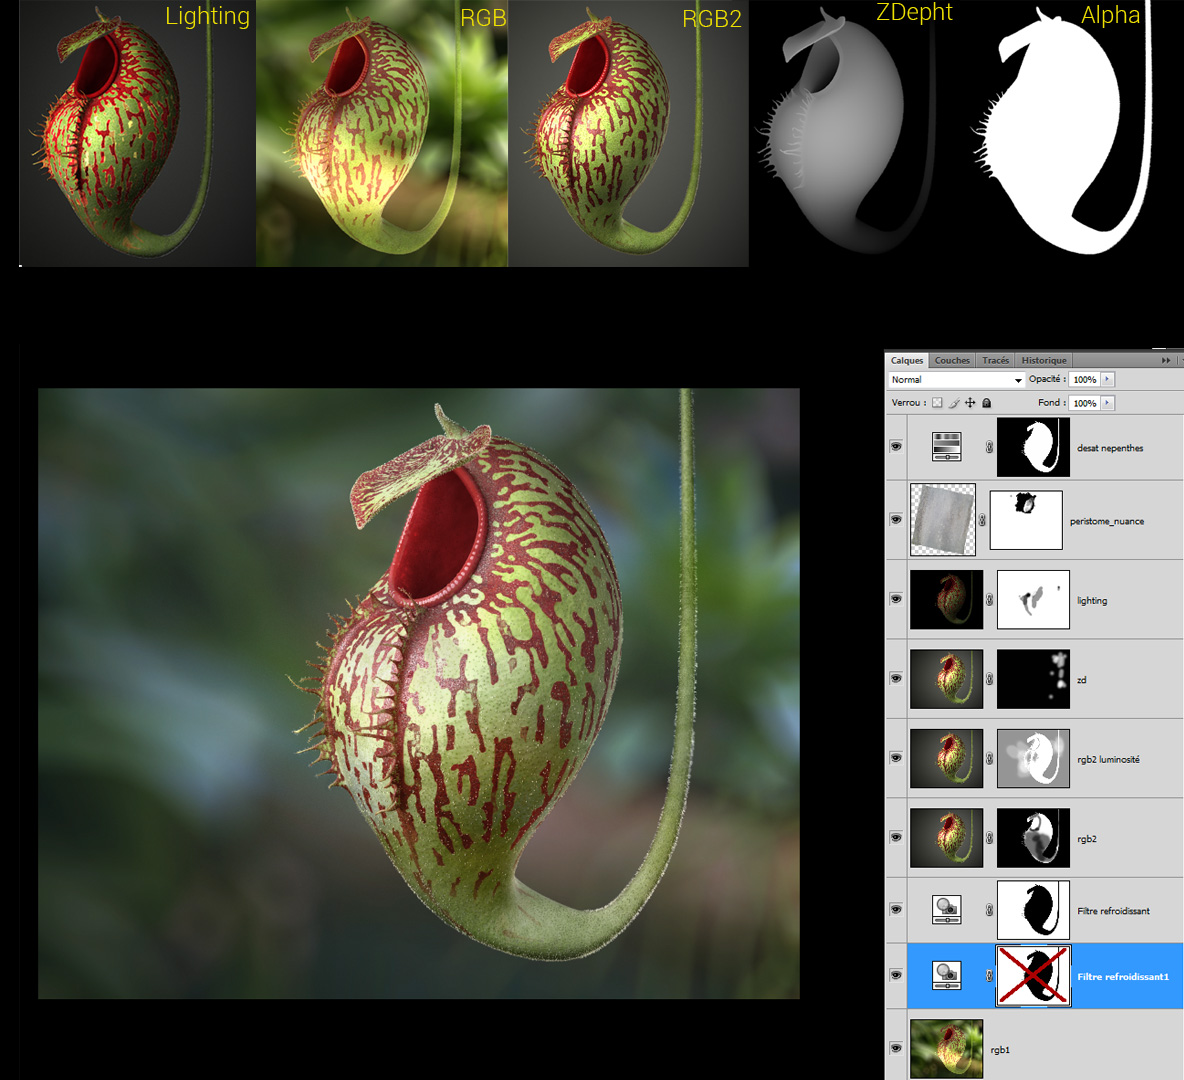The width and height of the screenshot is (1184, 1080).
Task: Open the Tracés tab
Action: [x=995, y=360]
